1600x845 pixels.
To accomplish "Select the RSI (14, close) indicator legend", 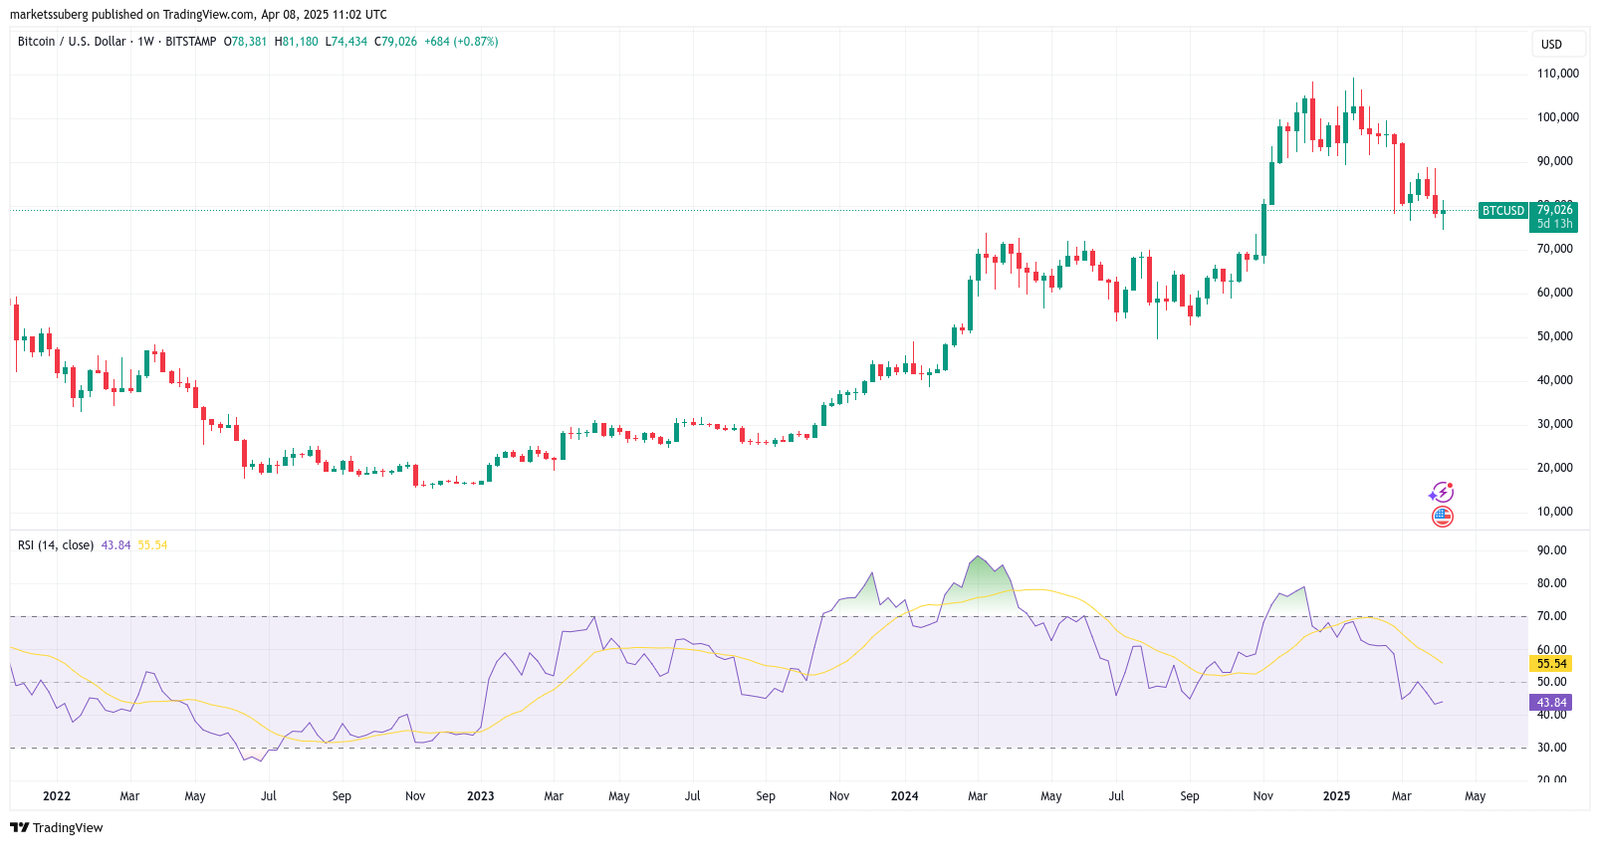I will click(56, 545).
